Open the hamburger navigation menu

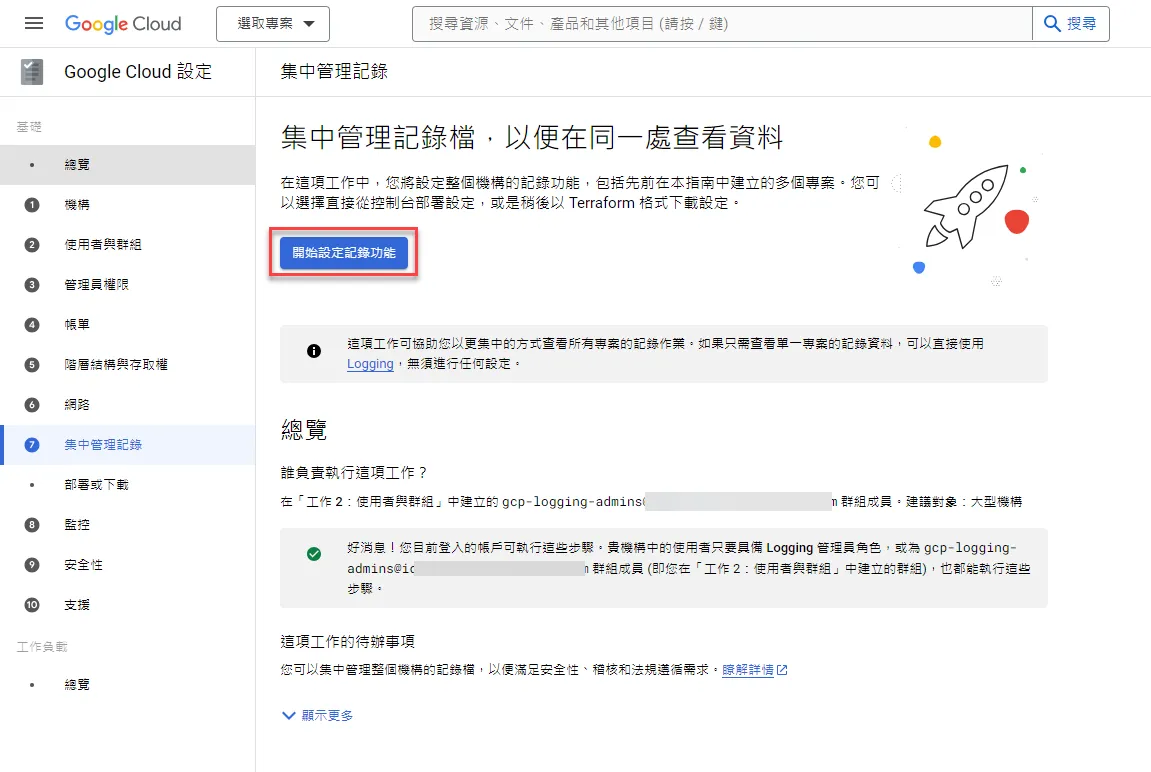34,23
